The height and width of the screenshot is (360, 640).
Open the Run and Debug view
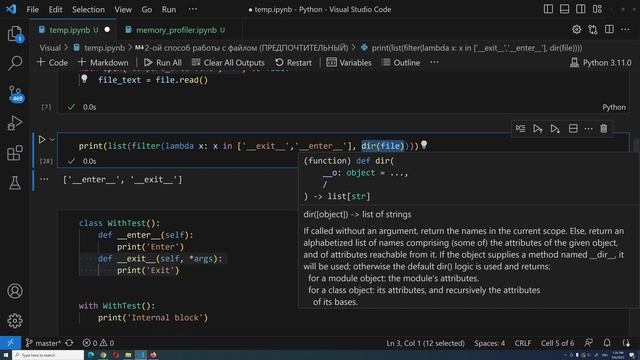[15, 123]
